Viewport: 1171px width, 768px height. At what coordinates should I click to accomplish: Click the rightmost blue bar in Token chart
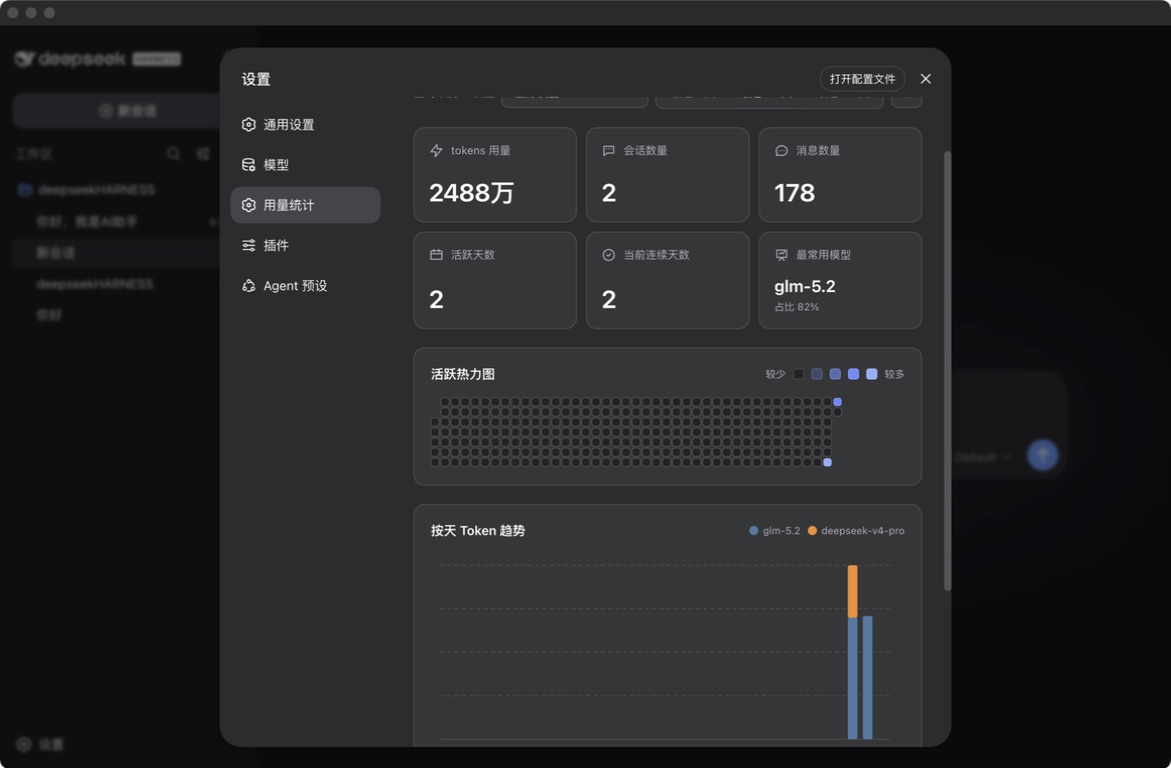click(x=868, y=677)
